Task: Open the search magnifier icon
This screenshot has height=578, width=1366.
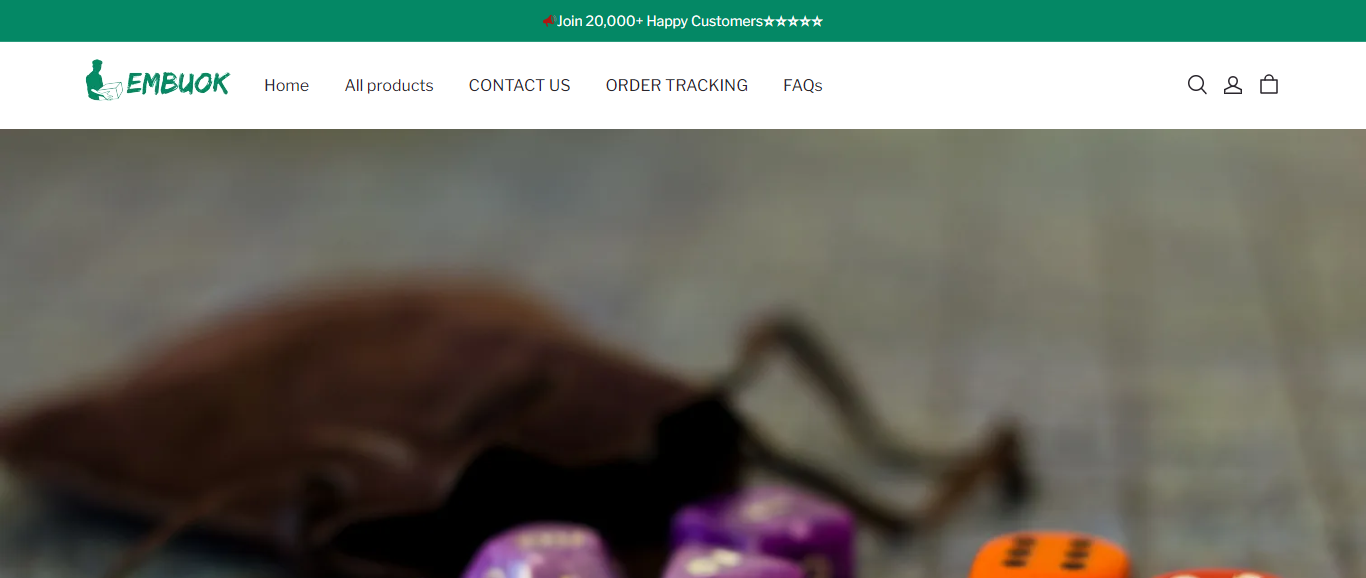Action: (1197, 85)
